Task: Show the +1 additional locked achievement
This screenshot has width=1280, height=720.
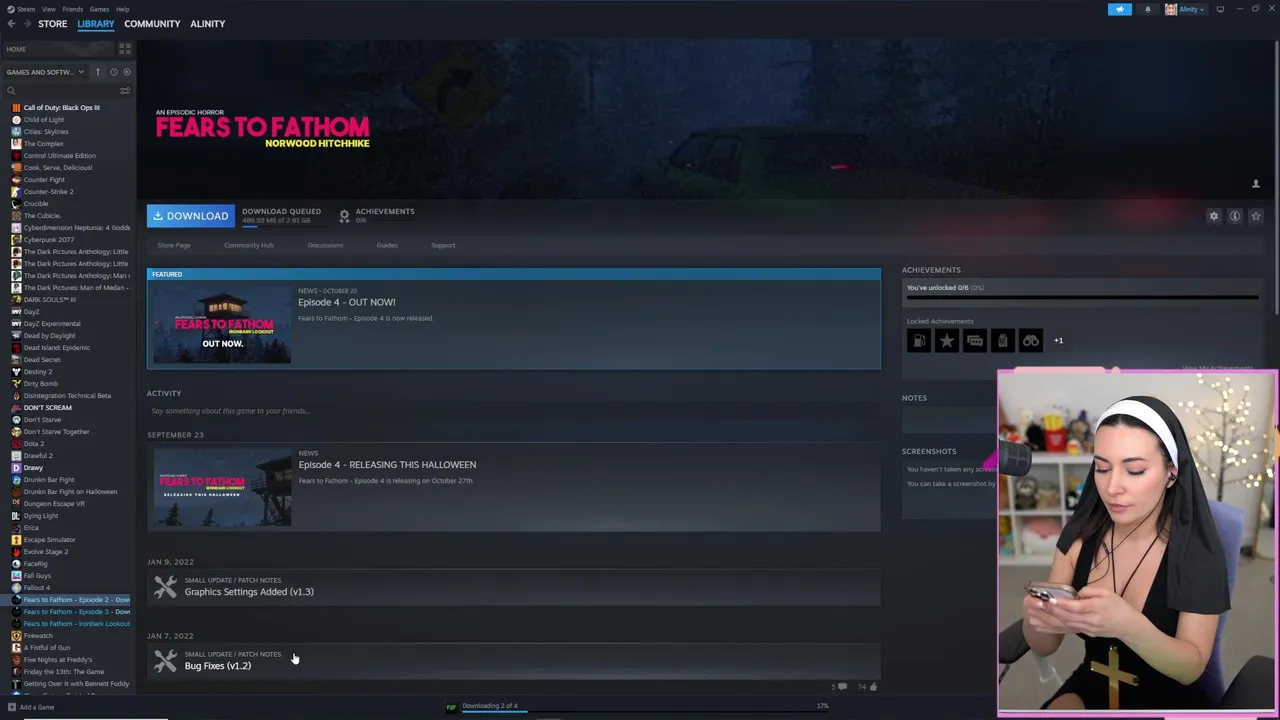Action: (x=1058, y=341)
